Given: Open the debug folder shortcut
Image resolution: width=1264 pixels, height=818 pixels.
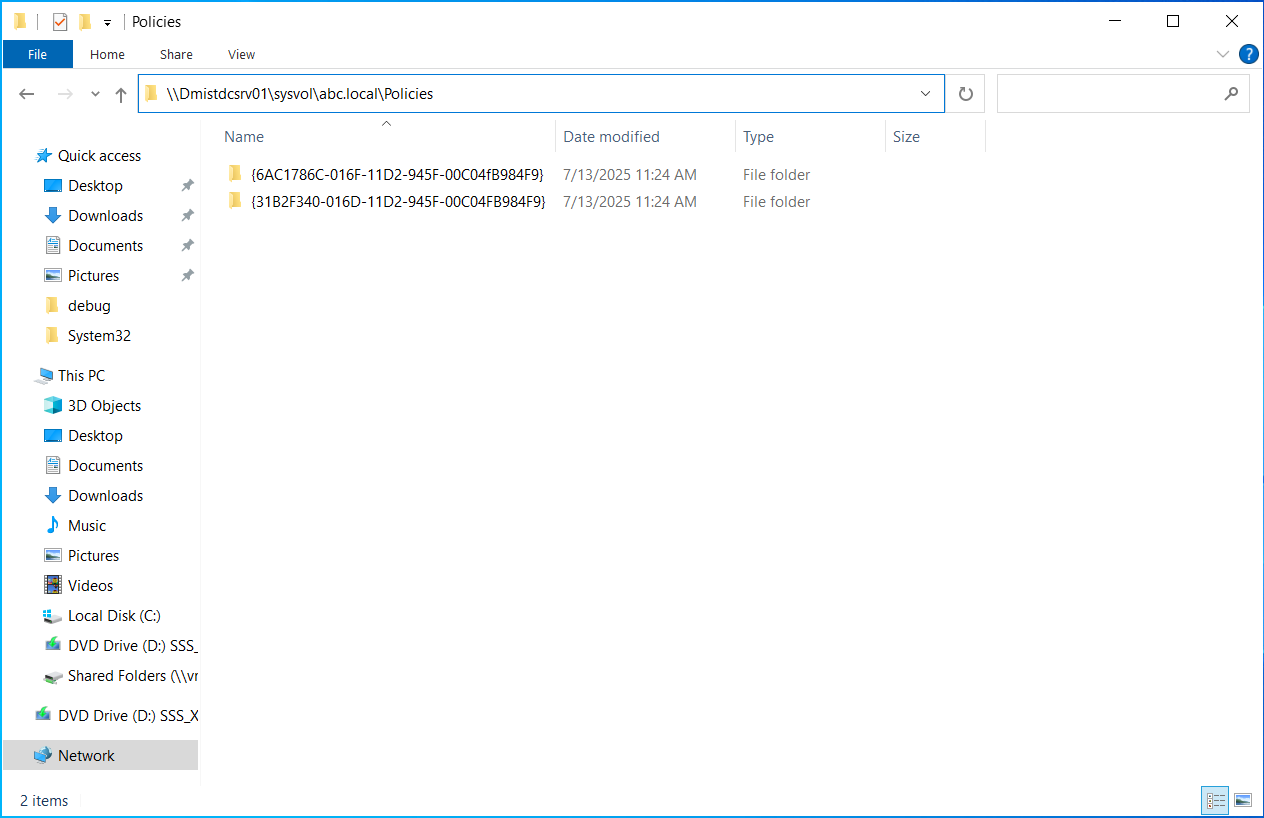Looking at the screenshot, I should tap(89, 306).
